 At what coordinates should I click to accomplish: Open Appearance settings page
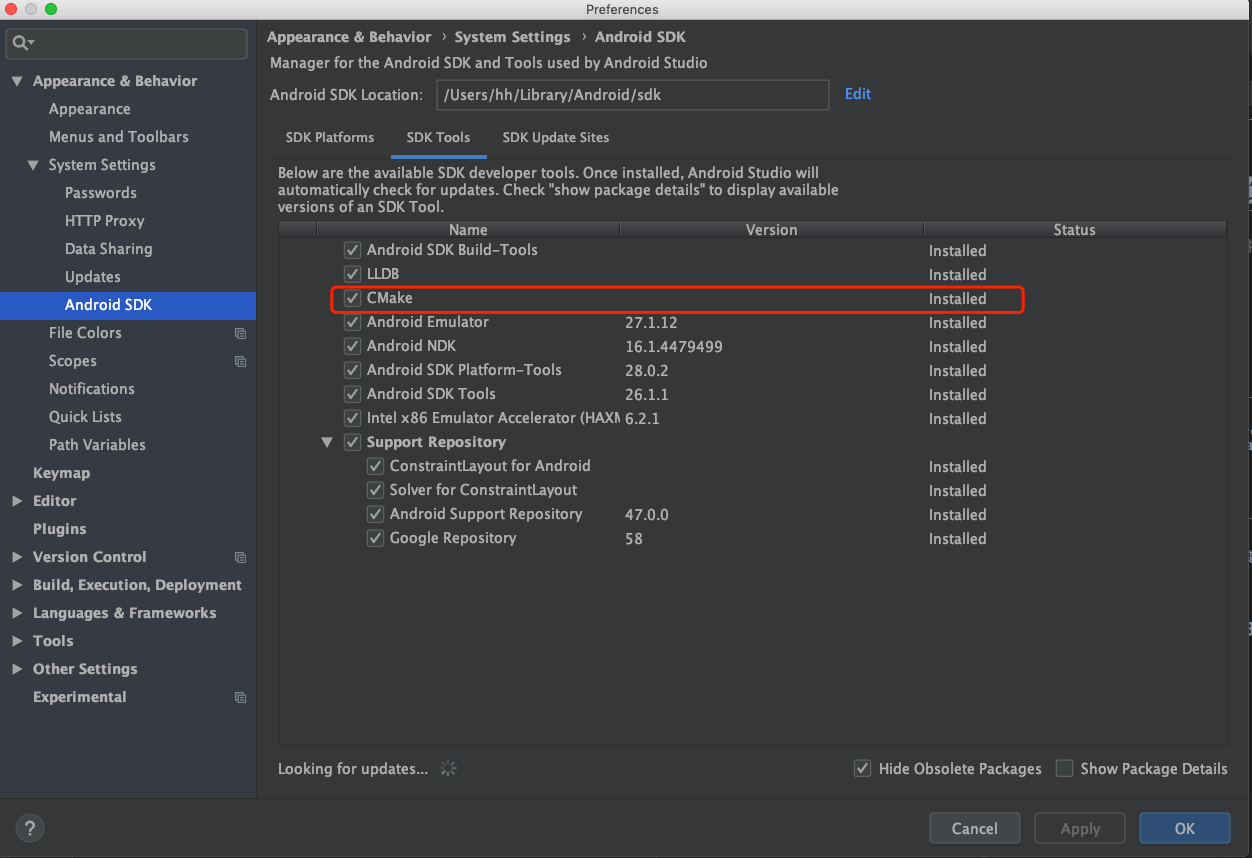point(90,109)
